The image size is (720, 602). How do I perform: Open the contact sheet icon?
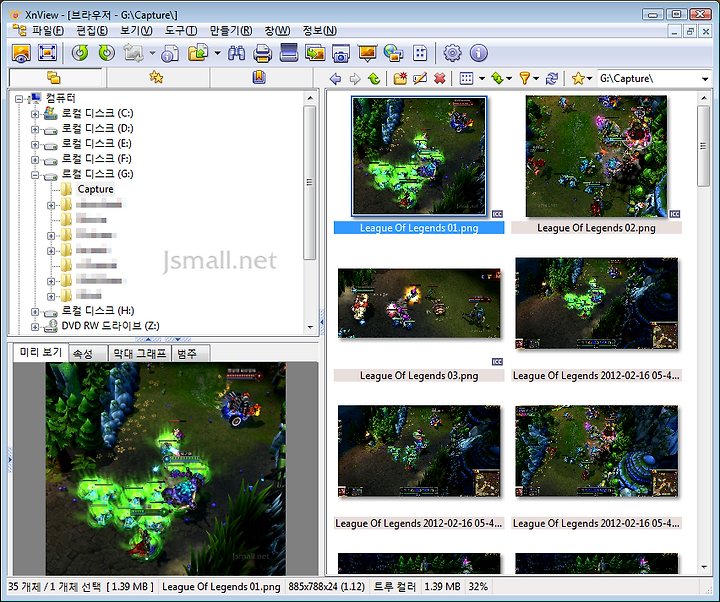pyautogui.click(x=420, y=53)
